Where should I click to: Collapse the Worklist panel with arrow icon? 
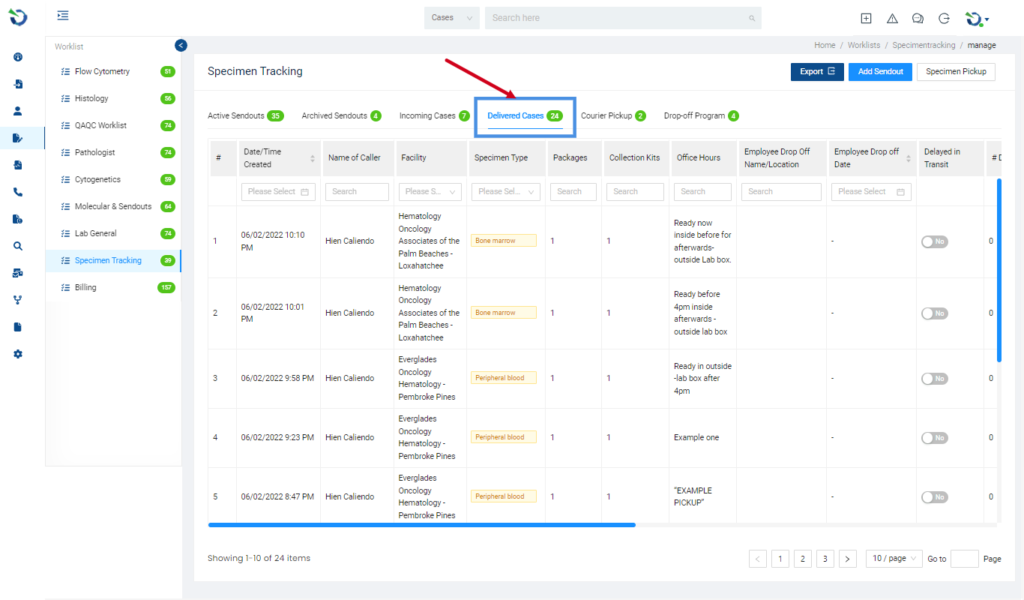click(x=181, y=45)
